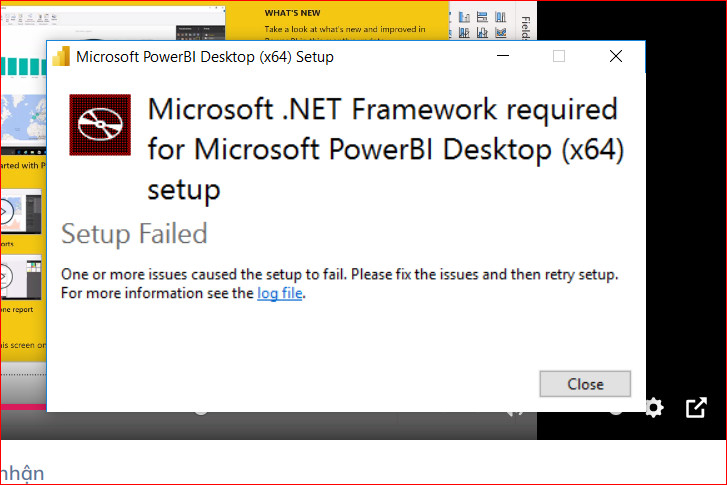Open the video player settings gear

coord(654,408)
